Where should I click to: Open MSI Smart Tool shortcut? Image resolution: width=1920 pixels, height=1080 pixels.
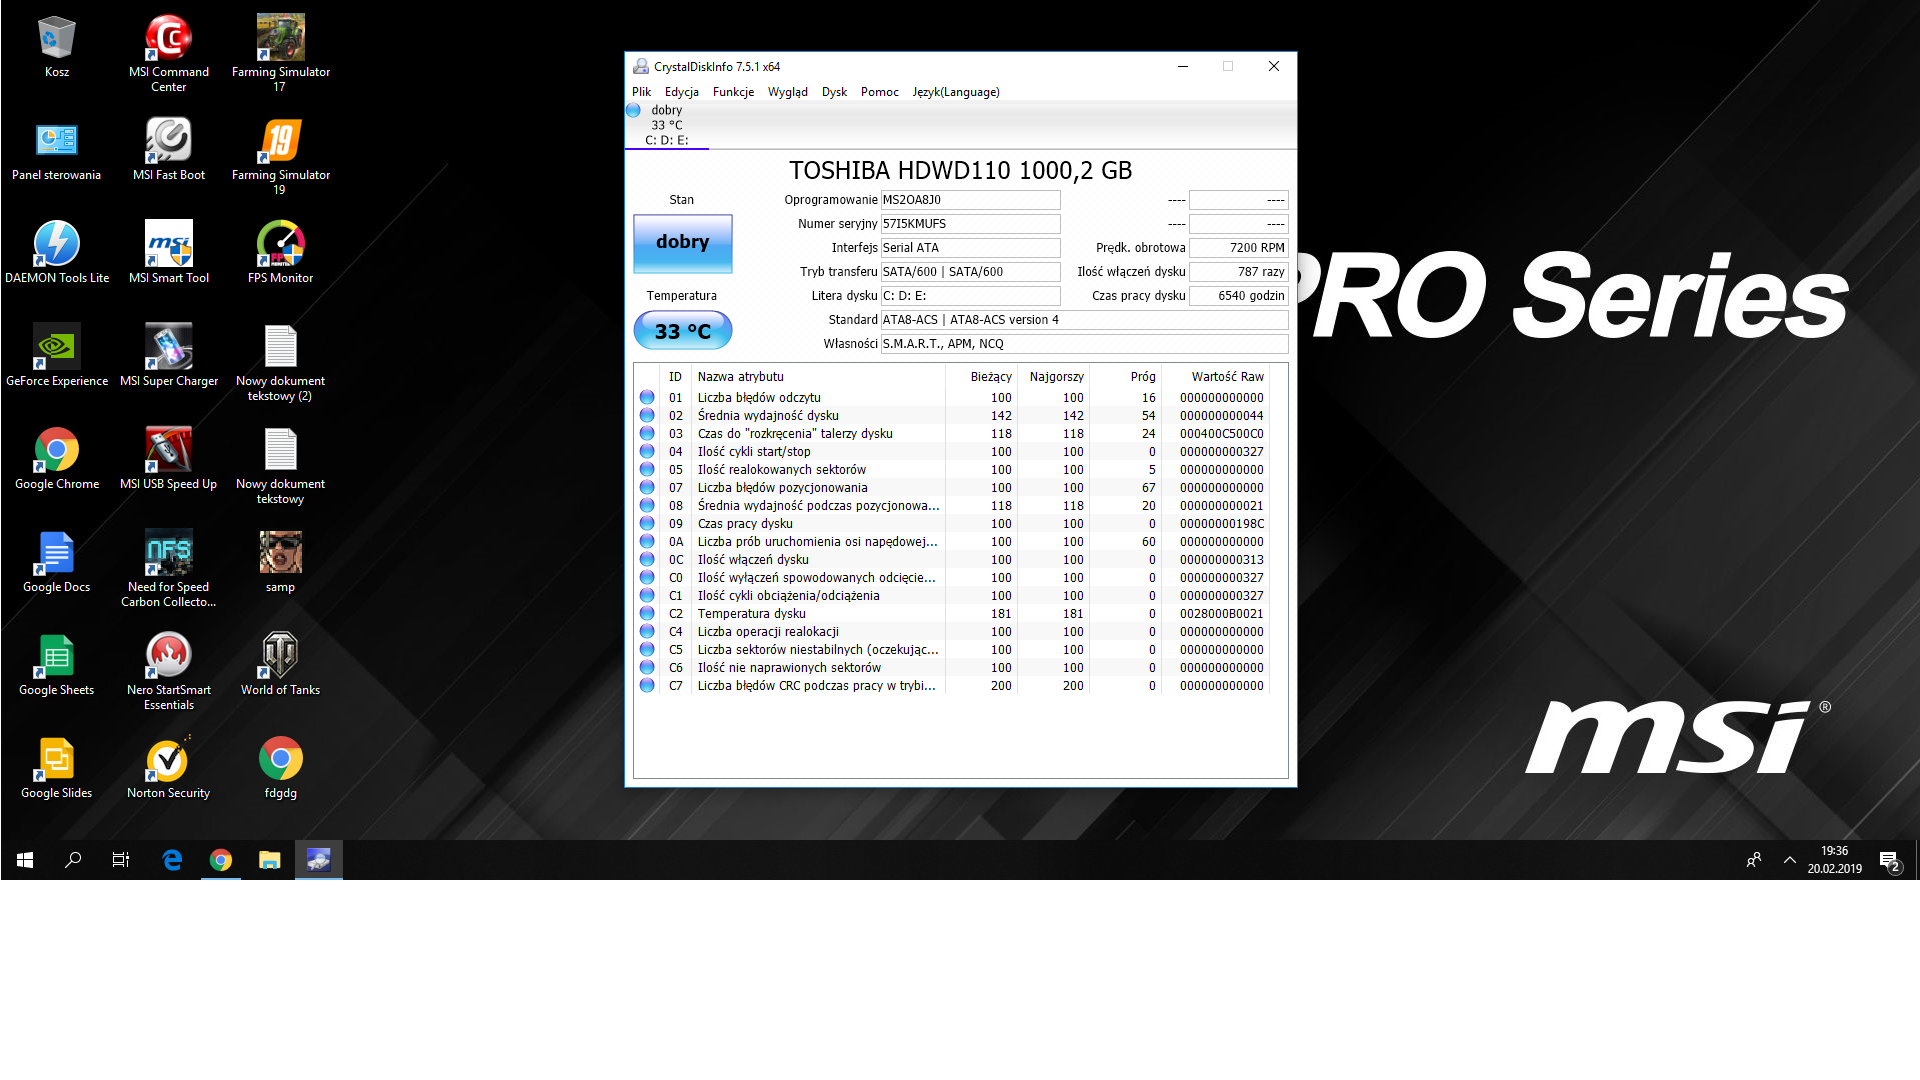click(x=169, y=253)
